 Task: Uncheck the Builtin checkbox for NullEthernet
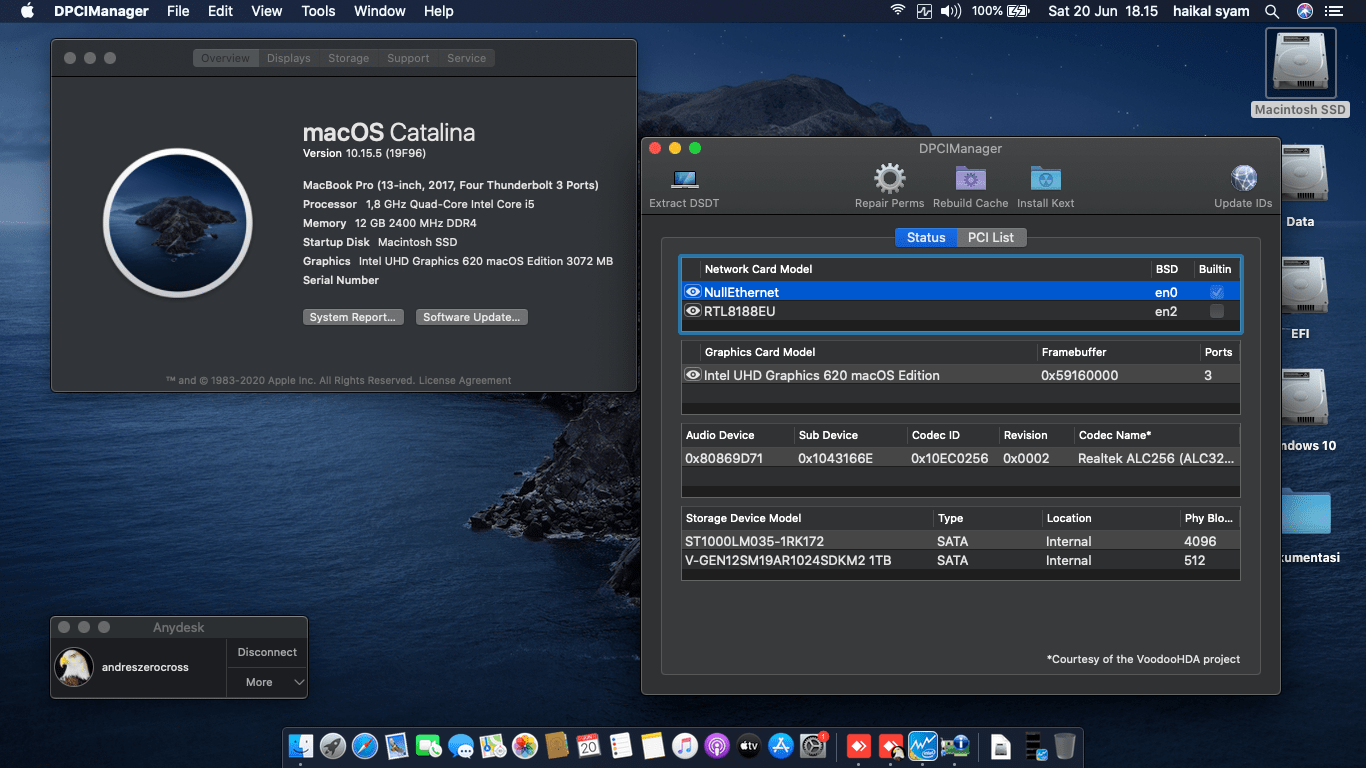coord(1216,292)
